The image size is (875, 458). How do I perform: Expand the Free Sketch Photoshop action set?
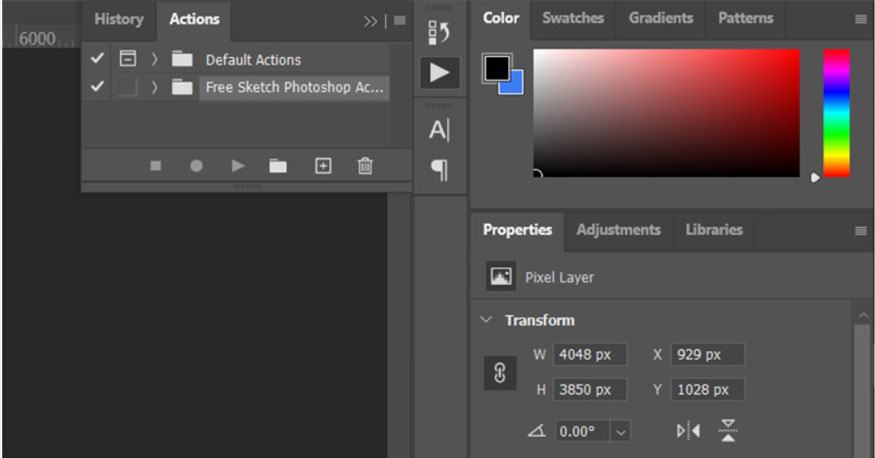click(x=155, y=87)
